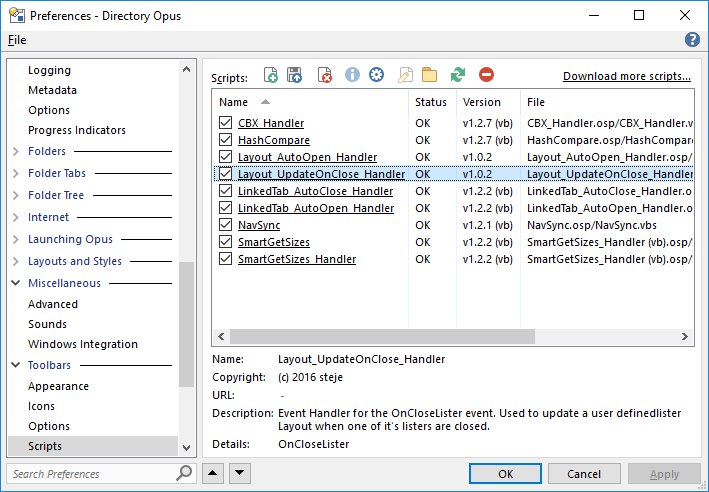Toggle the SmartGetSizes script checkbox
The image size is (709, 492).
click(x=225, y=242)
